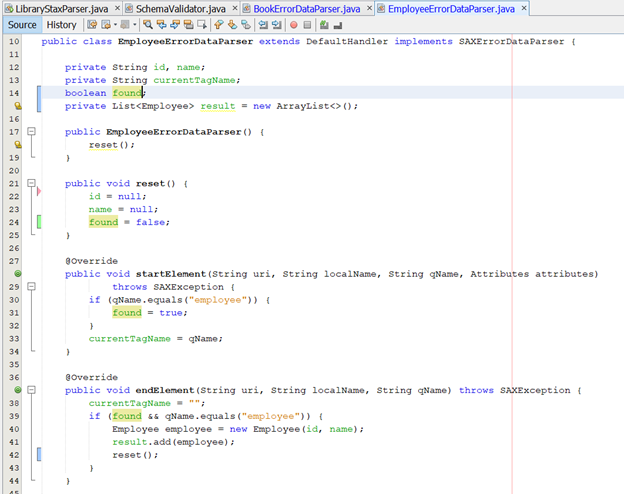Click 'currentTagName = qName;' statement
This screenshot has width=624, height=494.
tap(156, 339)
